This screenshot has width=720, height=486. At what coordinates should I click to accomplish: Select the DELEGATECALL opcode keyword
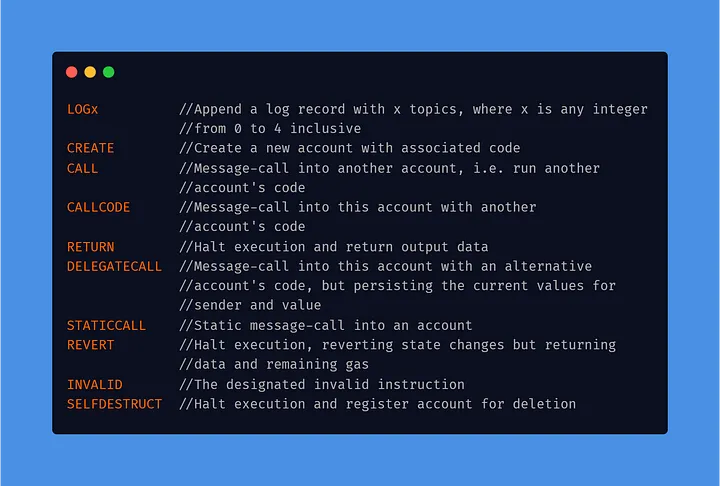[114, 266]
